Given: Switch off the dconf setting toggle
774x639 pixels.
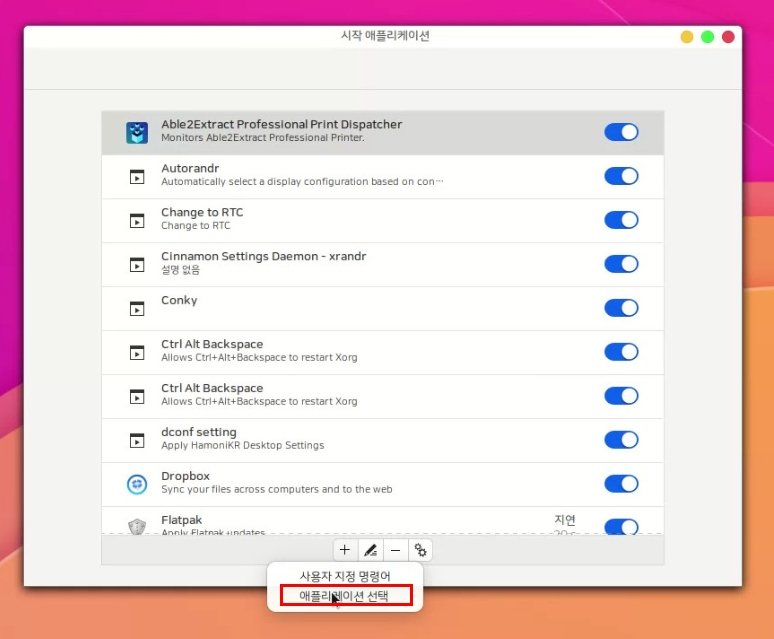Looking at the screenshot, I should [x=621, y=440].
